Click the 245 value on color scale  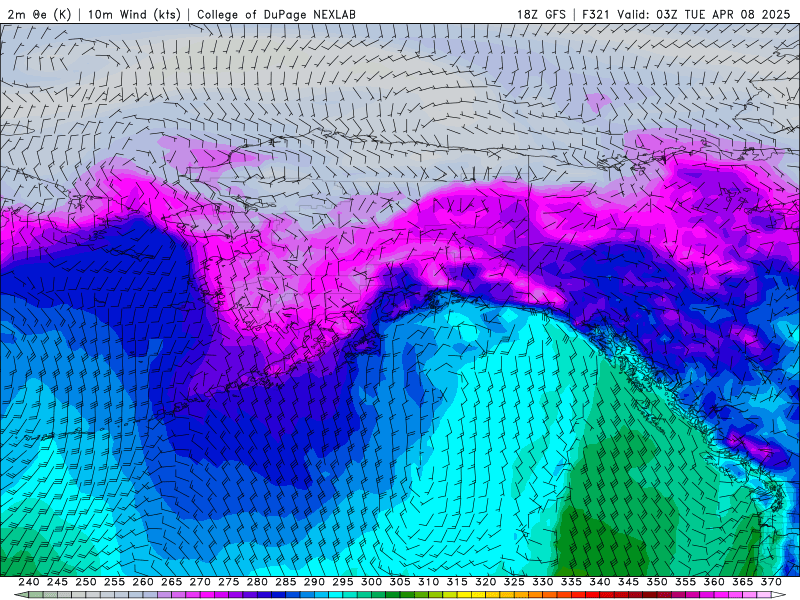click(x=57, y=582)
